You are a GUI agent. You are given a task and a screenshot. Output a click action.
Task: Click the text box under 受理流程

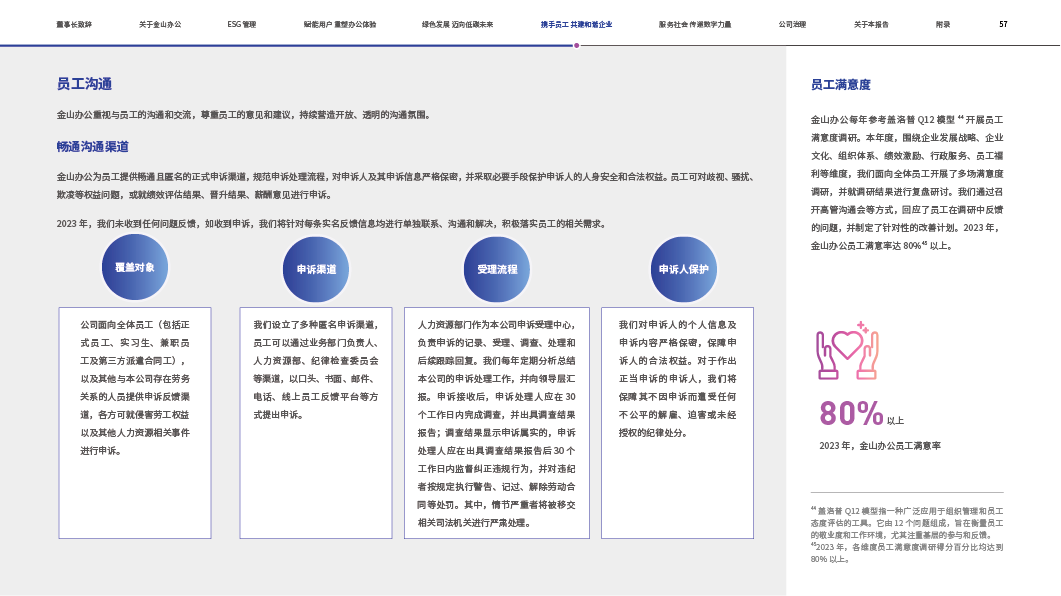(x=497, y=422)
